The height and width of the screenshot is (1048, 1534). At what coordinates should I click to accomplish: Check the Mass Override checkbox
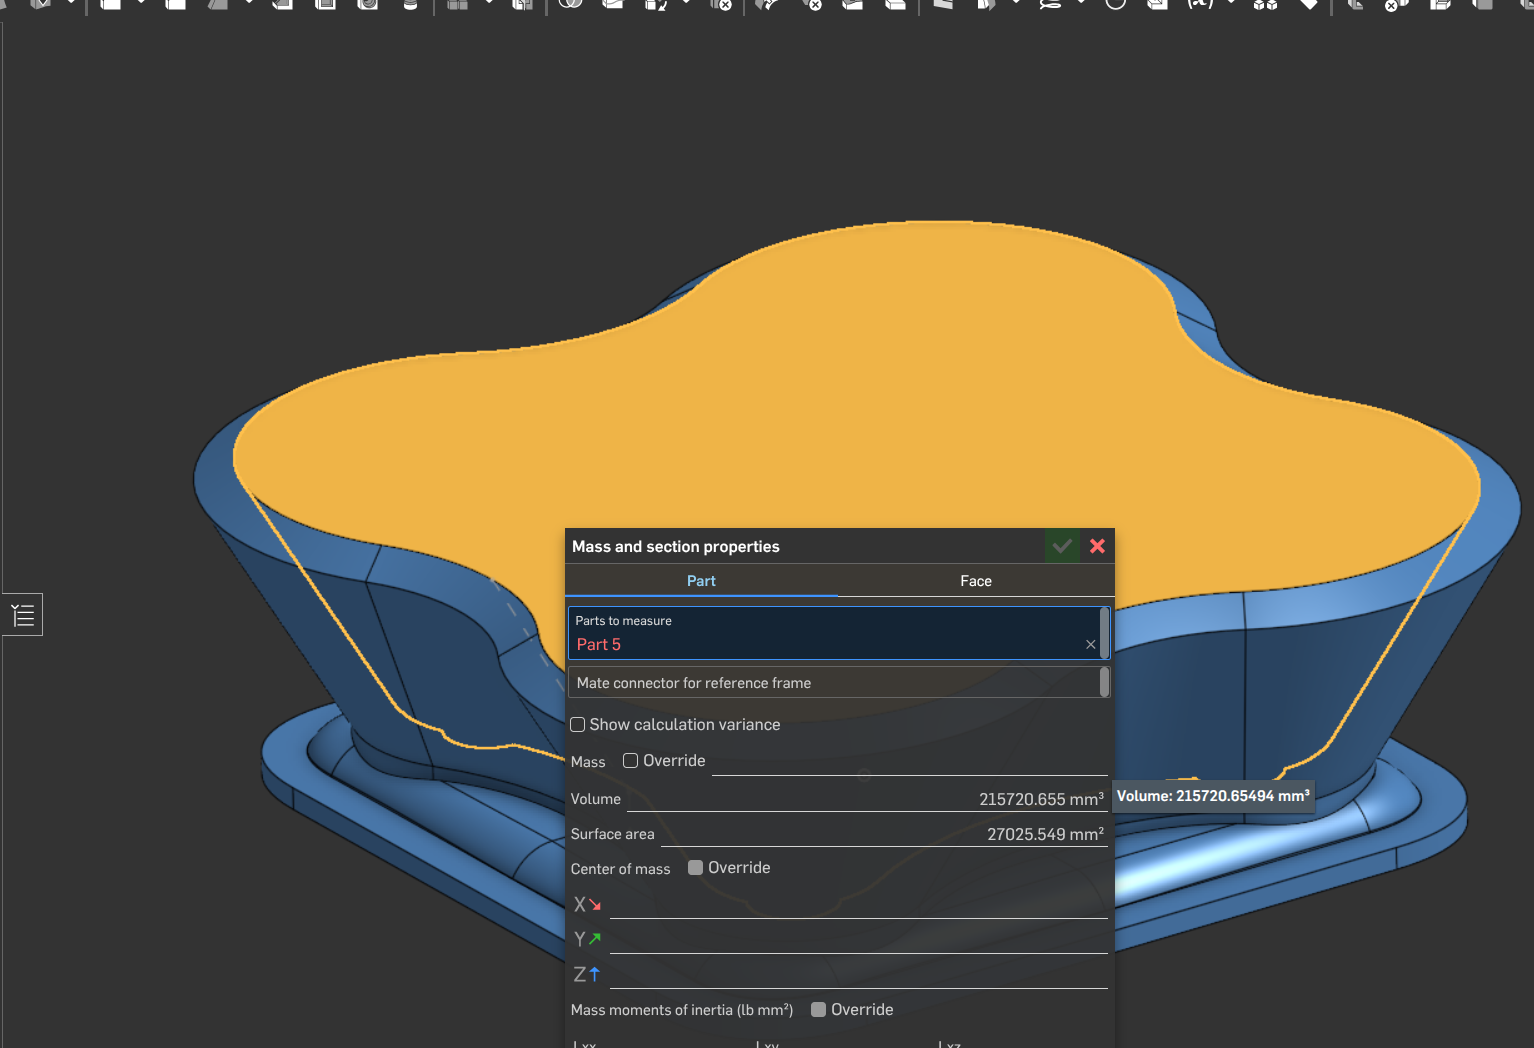tap(631, 761)
